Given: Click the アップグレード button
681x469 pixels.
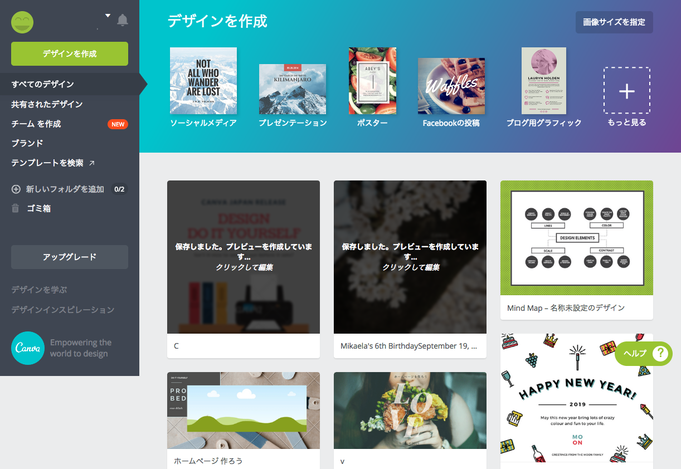Looking at the screenshot, I should [x=69, y=257].
